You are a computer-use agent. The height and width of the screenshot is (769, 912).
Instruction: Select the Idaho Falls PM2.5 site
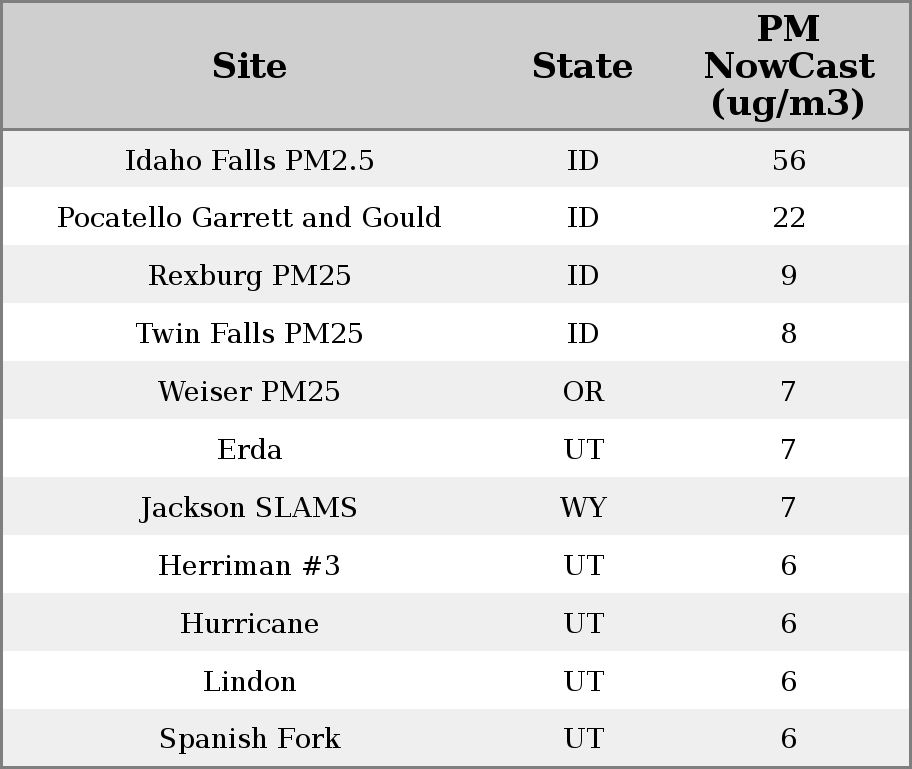(249, 161)
